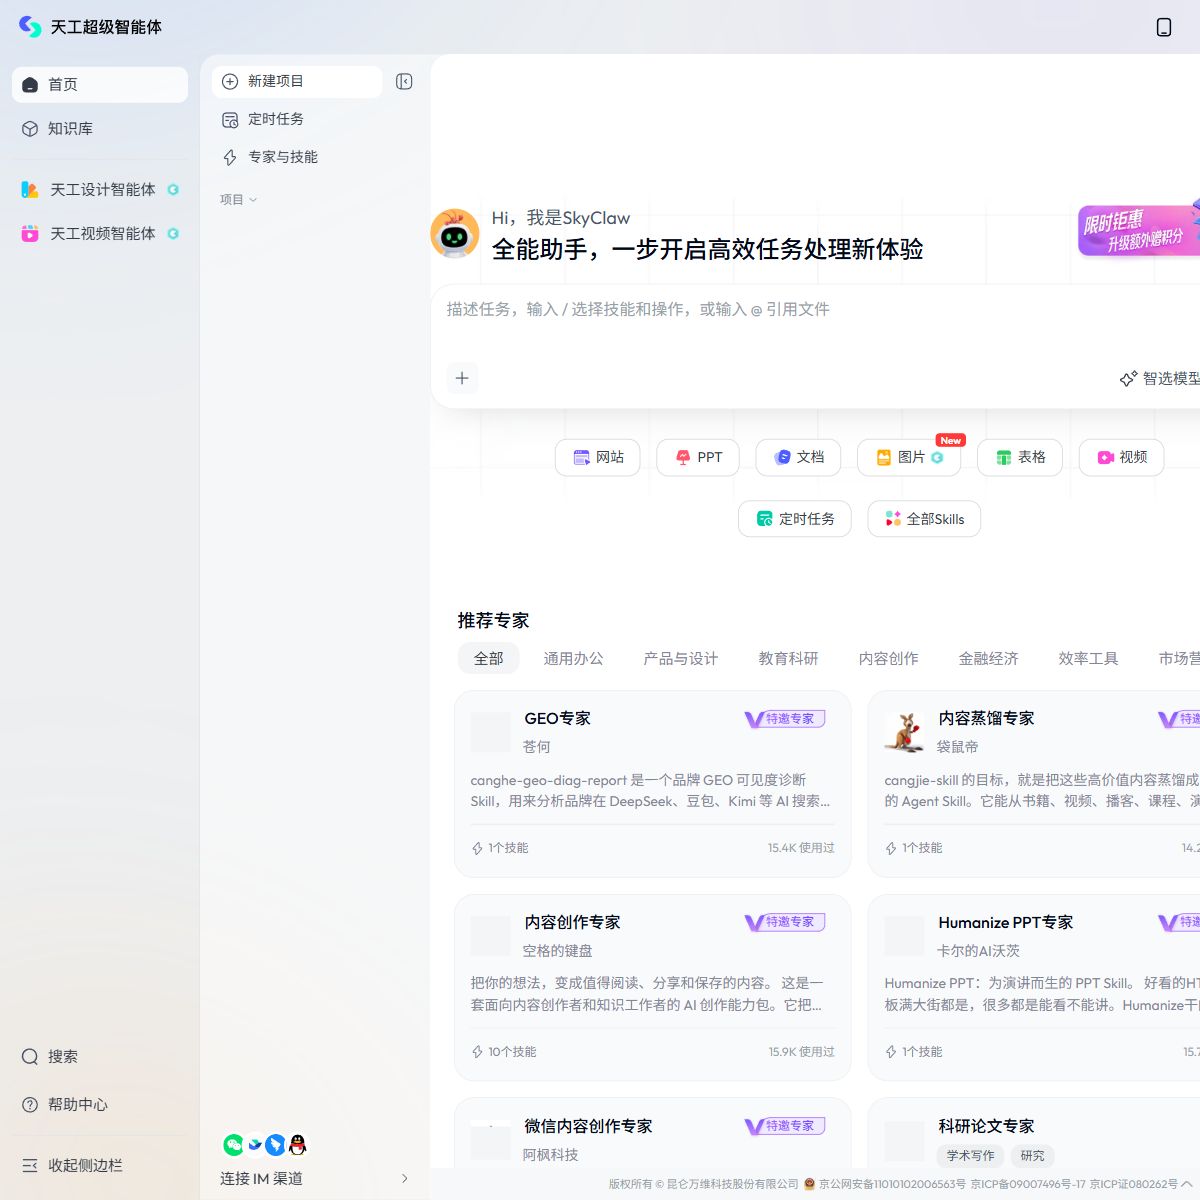Select the 表格 skill chip
1200x1200 pixels.
(x=1020, y=457)
